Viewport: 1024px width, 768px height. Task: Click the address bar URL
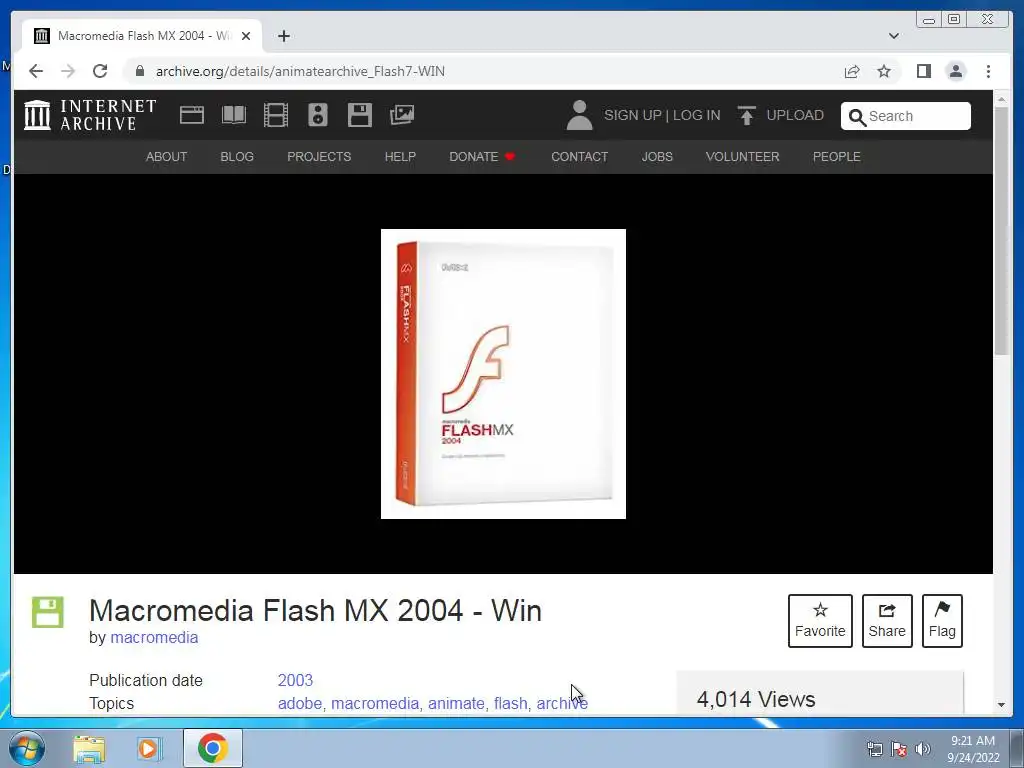click(300, 71)
